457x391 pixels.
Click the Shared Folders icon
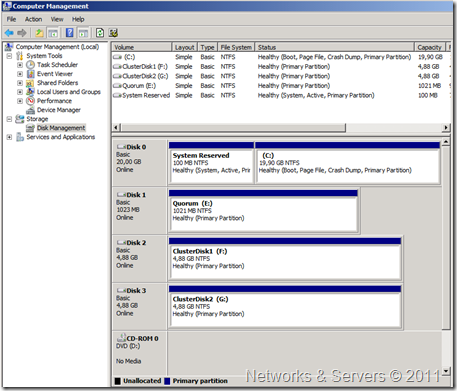click(30, 83)
